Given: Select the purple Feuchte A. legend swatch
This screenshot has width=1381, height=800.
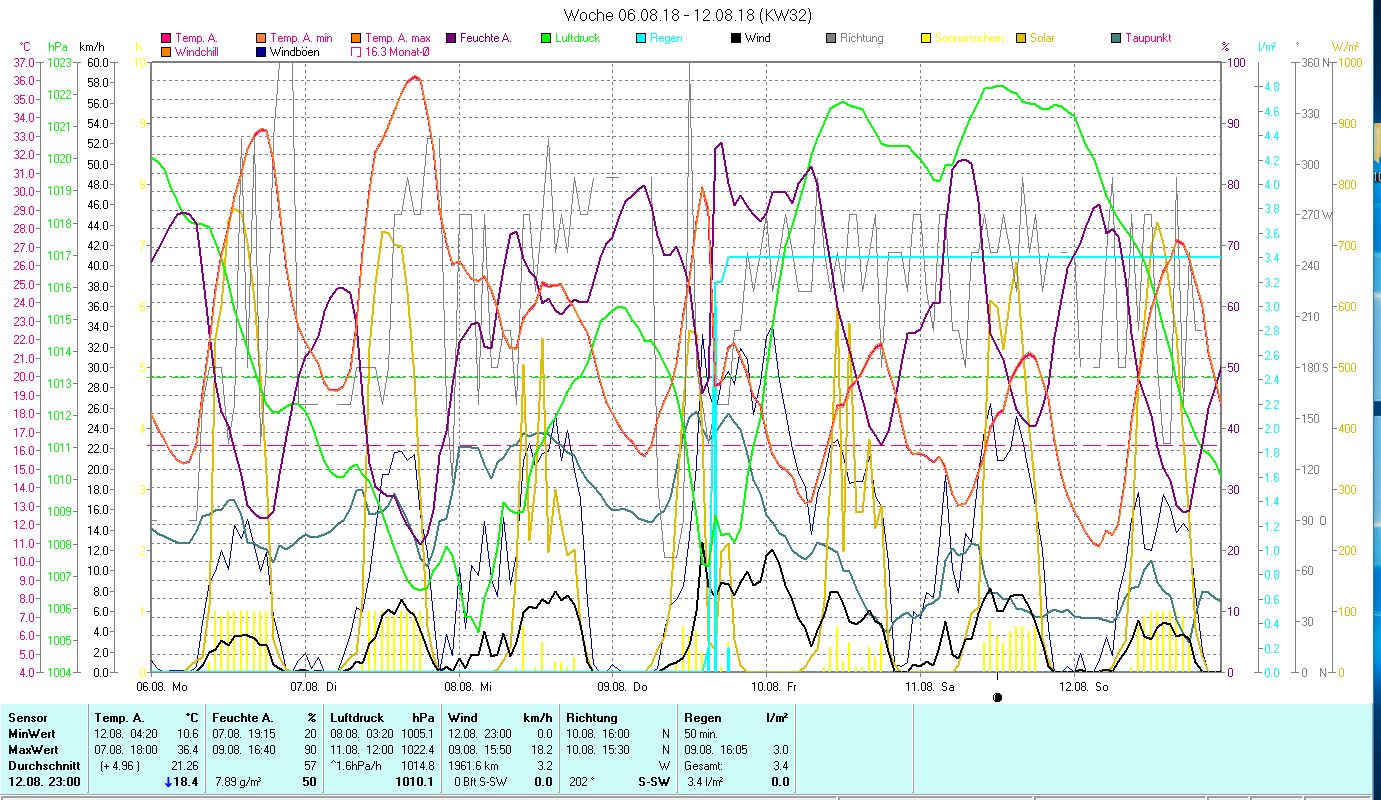Looking at the screenshot, I should pos(450,39).
